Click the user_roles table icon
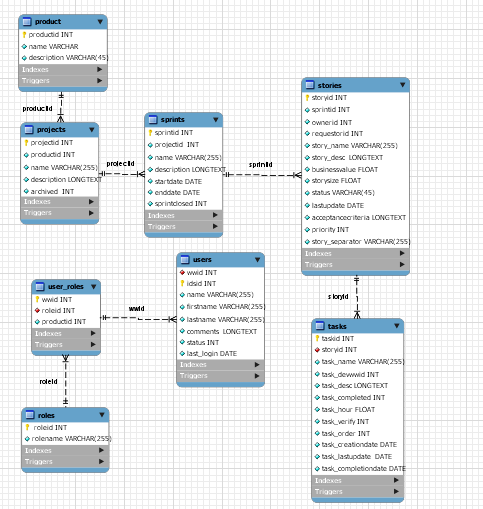The width and height of the screenshot is (483, 509). [40, 286]
